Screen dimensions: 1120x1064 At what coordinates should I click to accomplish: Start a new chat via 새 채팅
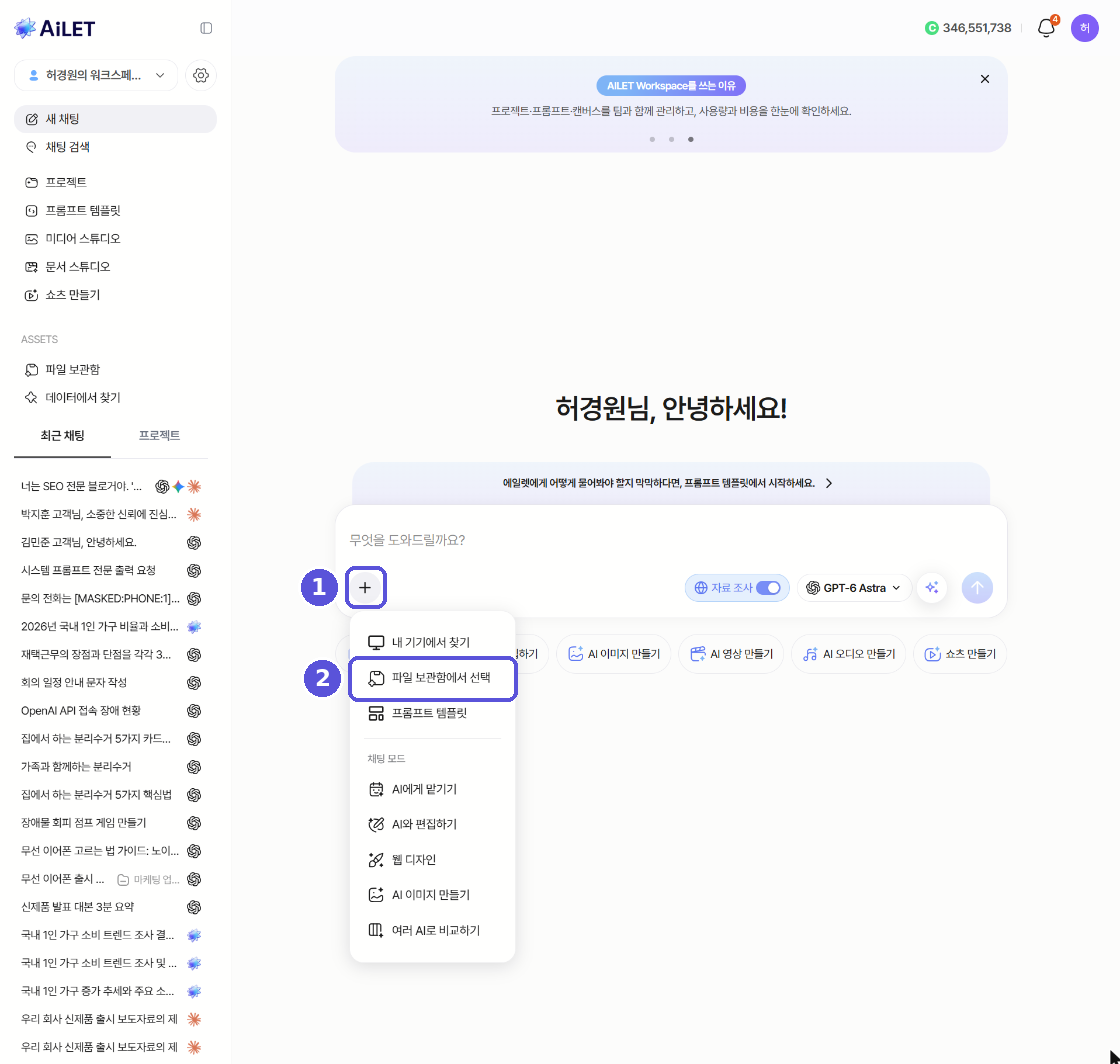115,119
